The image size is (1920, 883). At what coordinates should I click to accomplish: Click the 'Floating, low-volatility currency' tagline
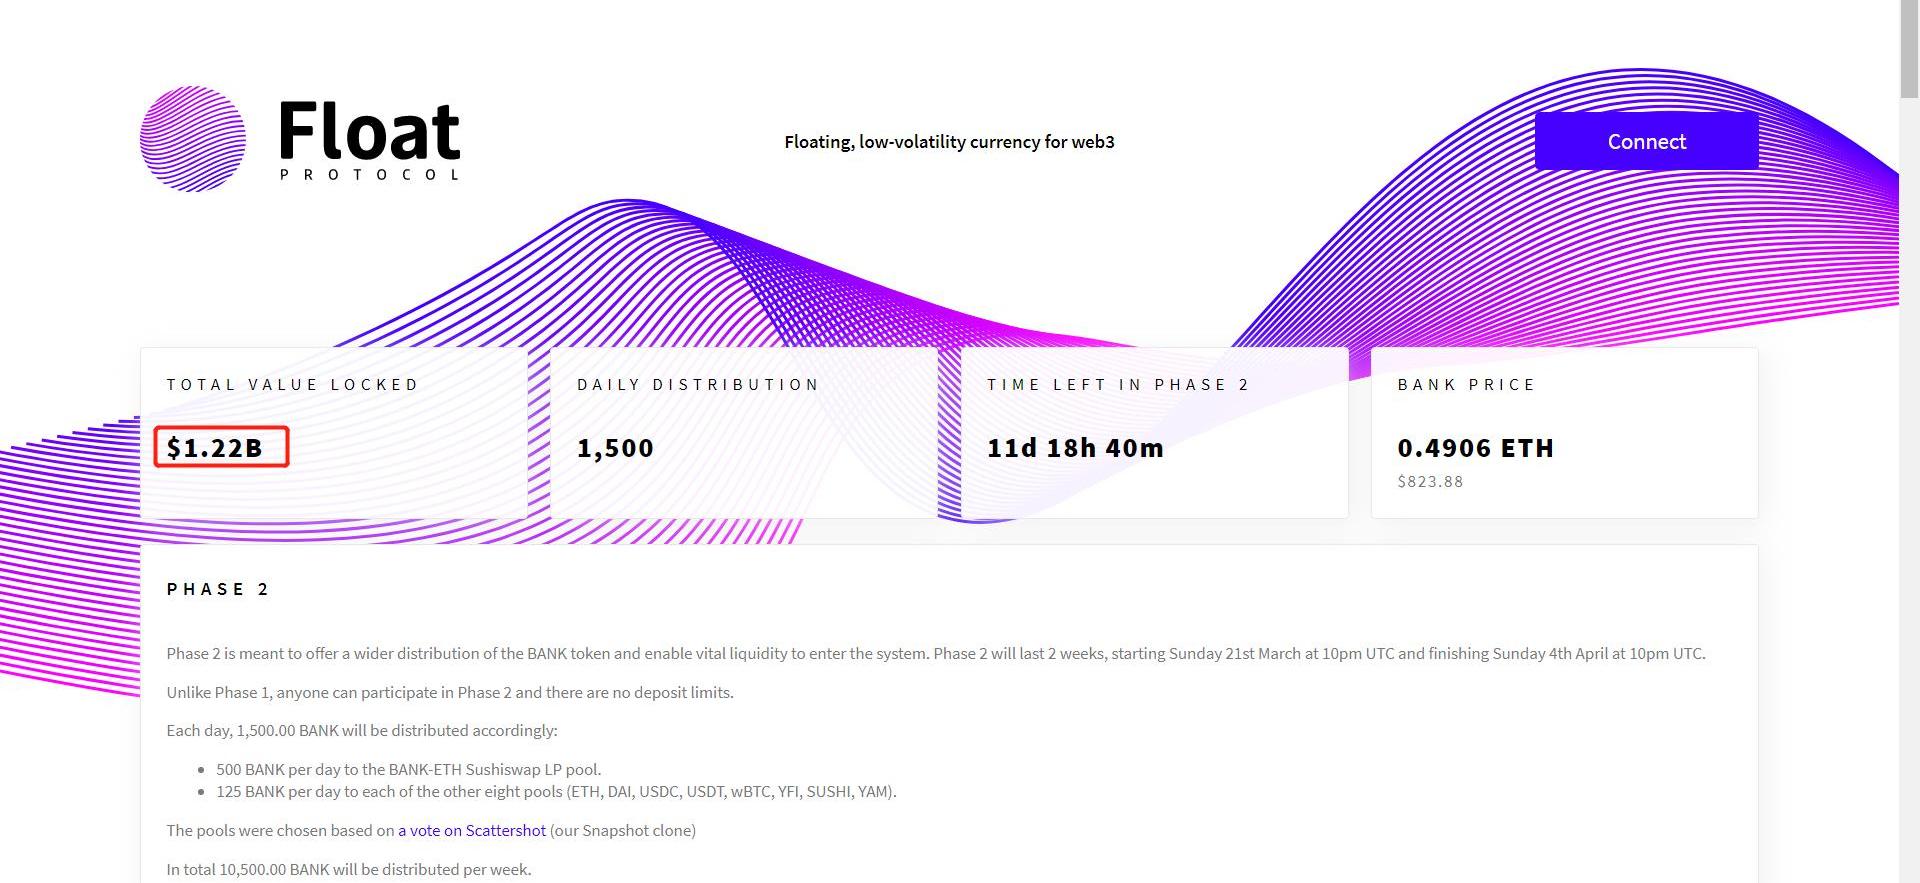click(x=949, y=142)
